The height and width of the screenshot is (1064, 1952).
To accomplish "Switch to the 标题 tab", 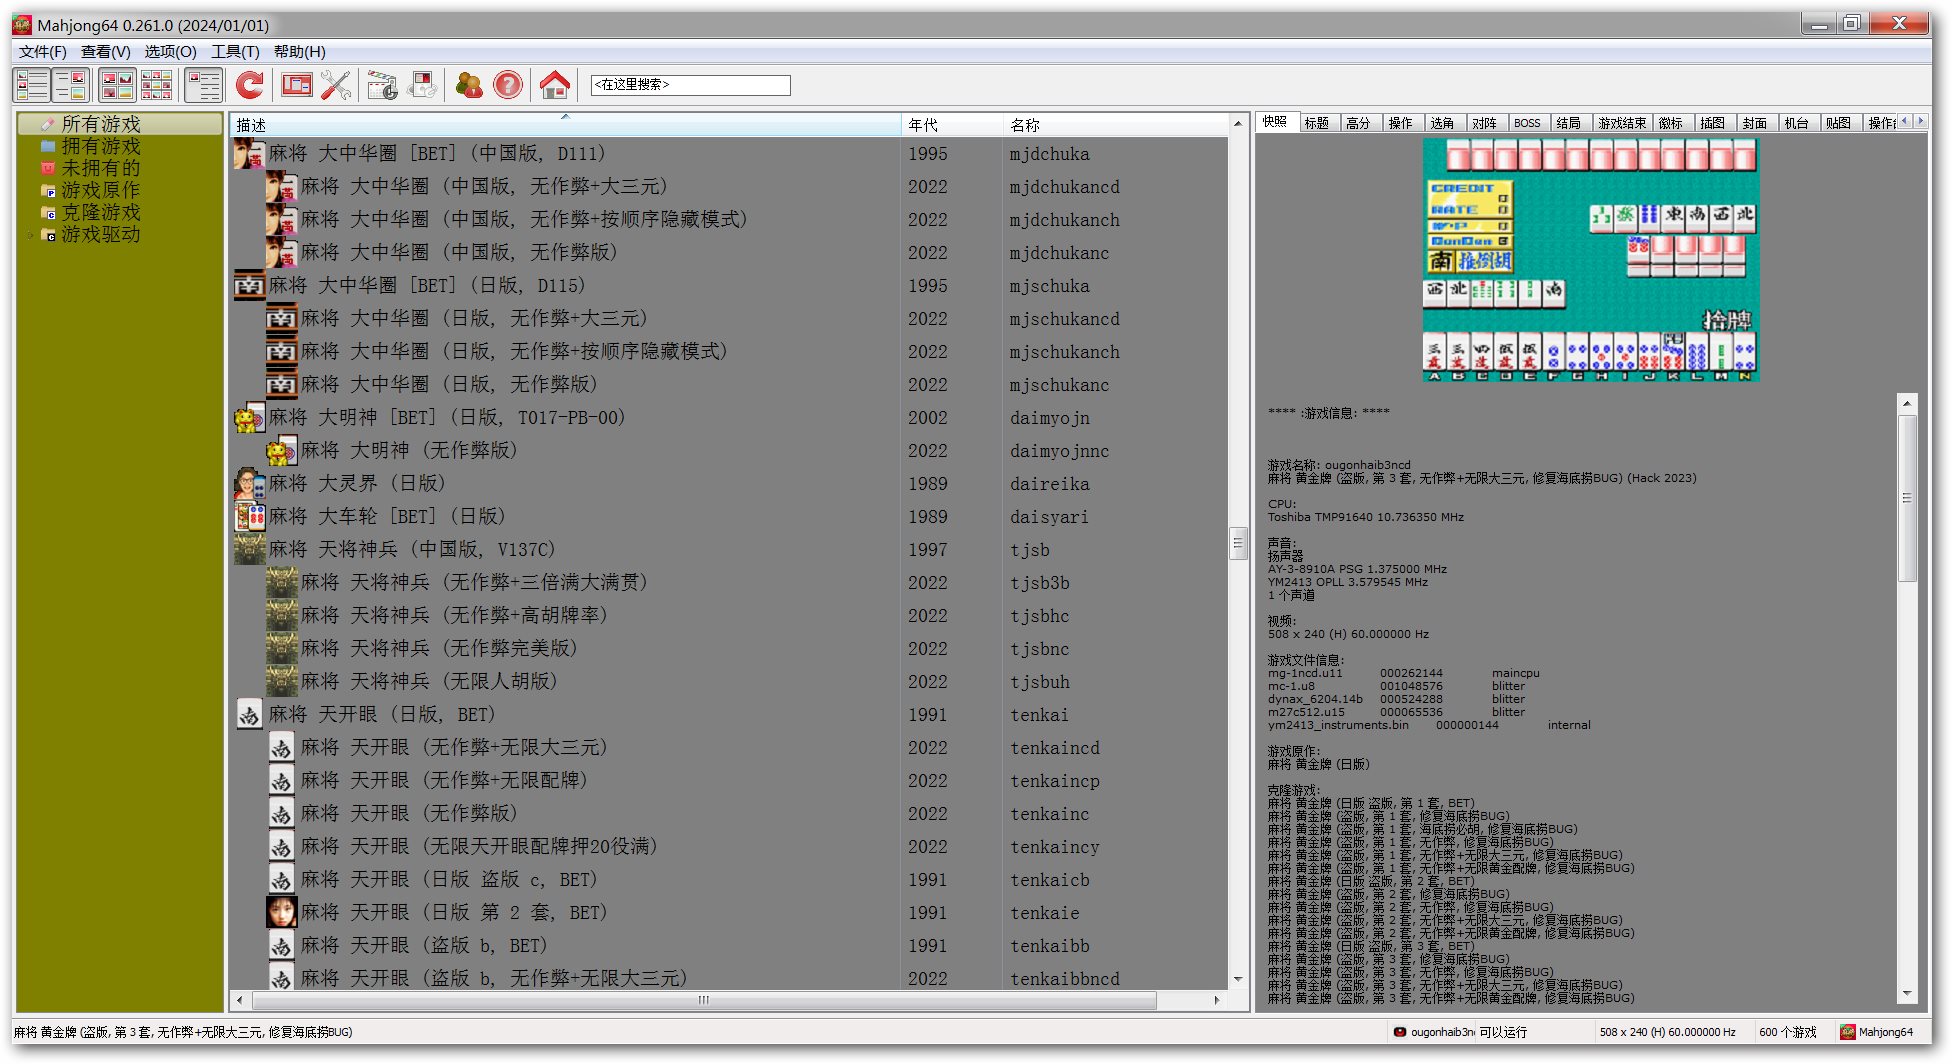I will [1317, 123].
